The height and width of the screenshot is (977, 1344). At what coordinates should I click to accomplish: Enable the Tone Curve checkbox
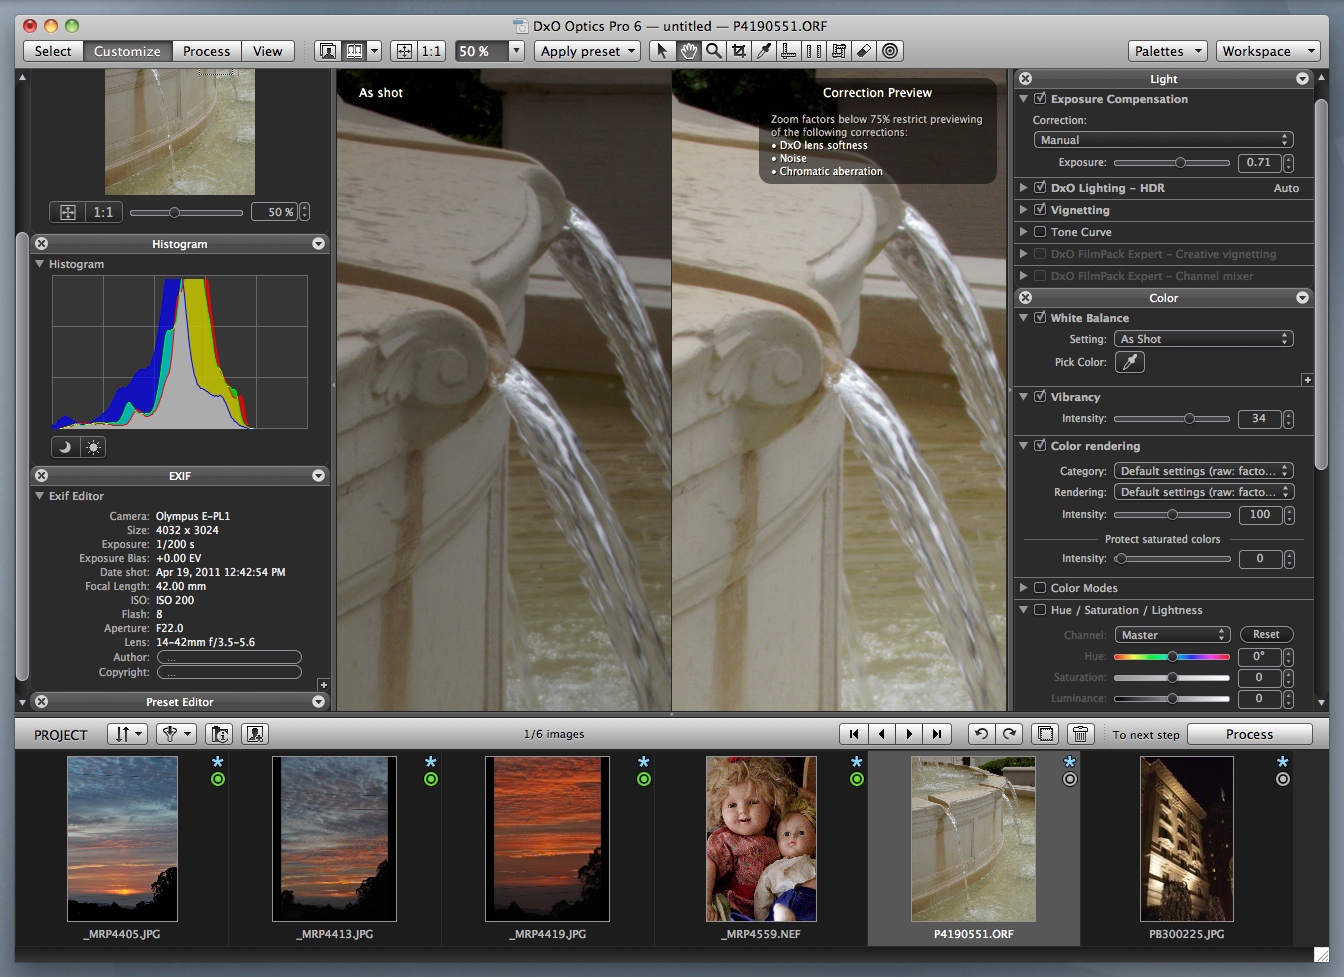pos(1040,232)
